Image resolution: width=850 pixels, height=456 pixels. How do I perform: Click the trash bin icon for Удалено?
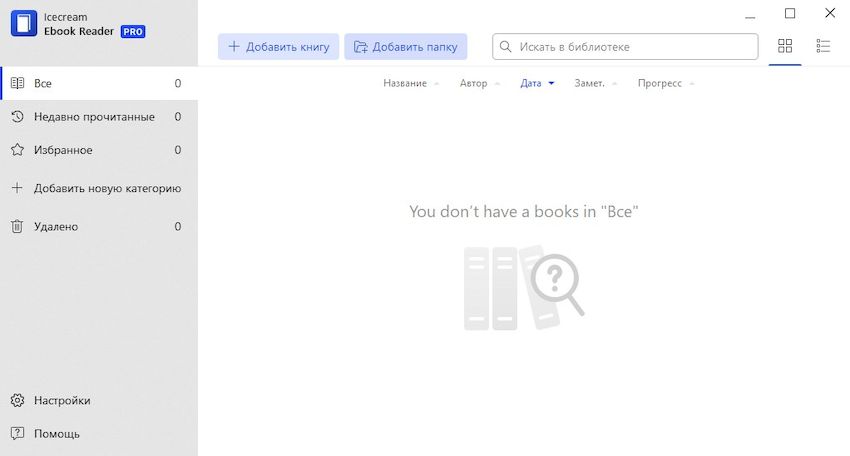17,227
